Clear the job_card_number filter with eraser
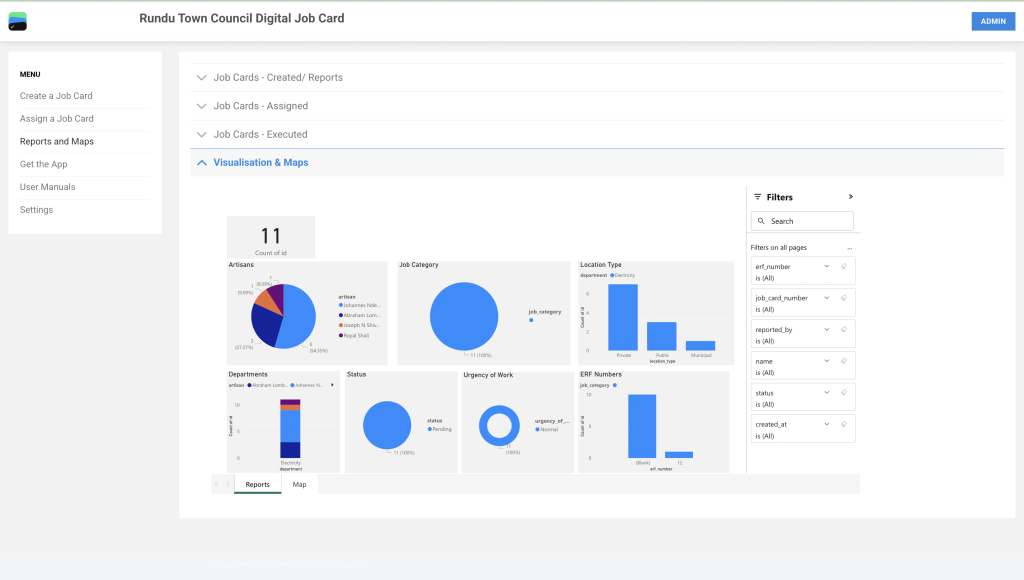Image resolution: width=1024 pixels, height=580 pixels. click(x=844, y=298)
